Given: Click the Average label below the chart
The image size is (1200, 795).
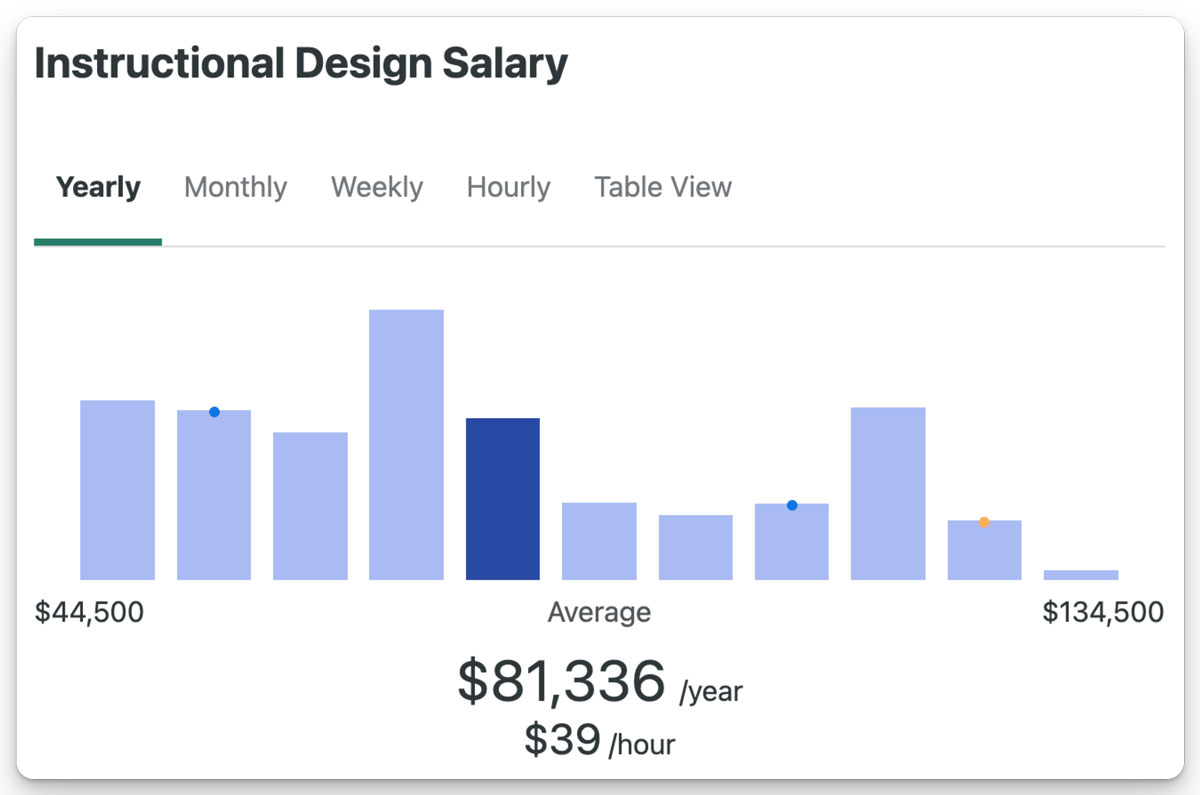Looking at the screenshot, I should tap(599, 611).
